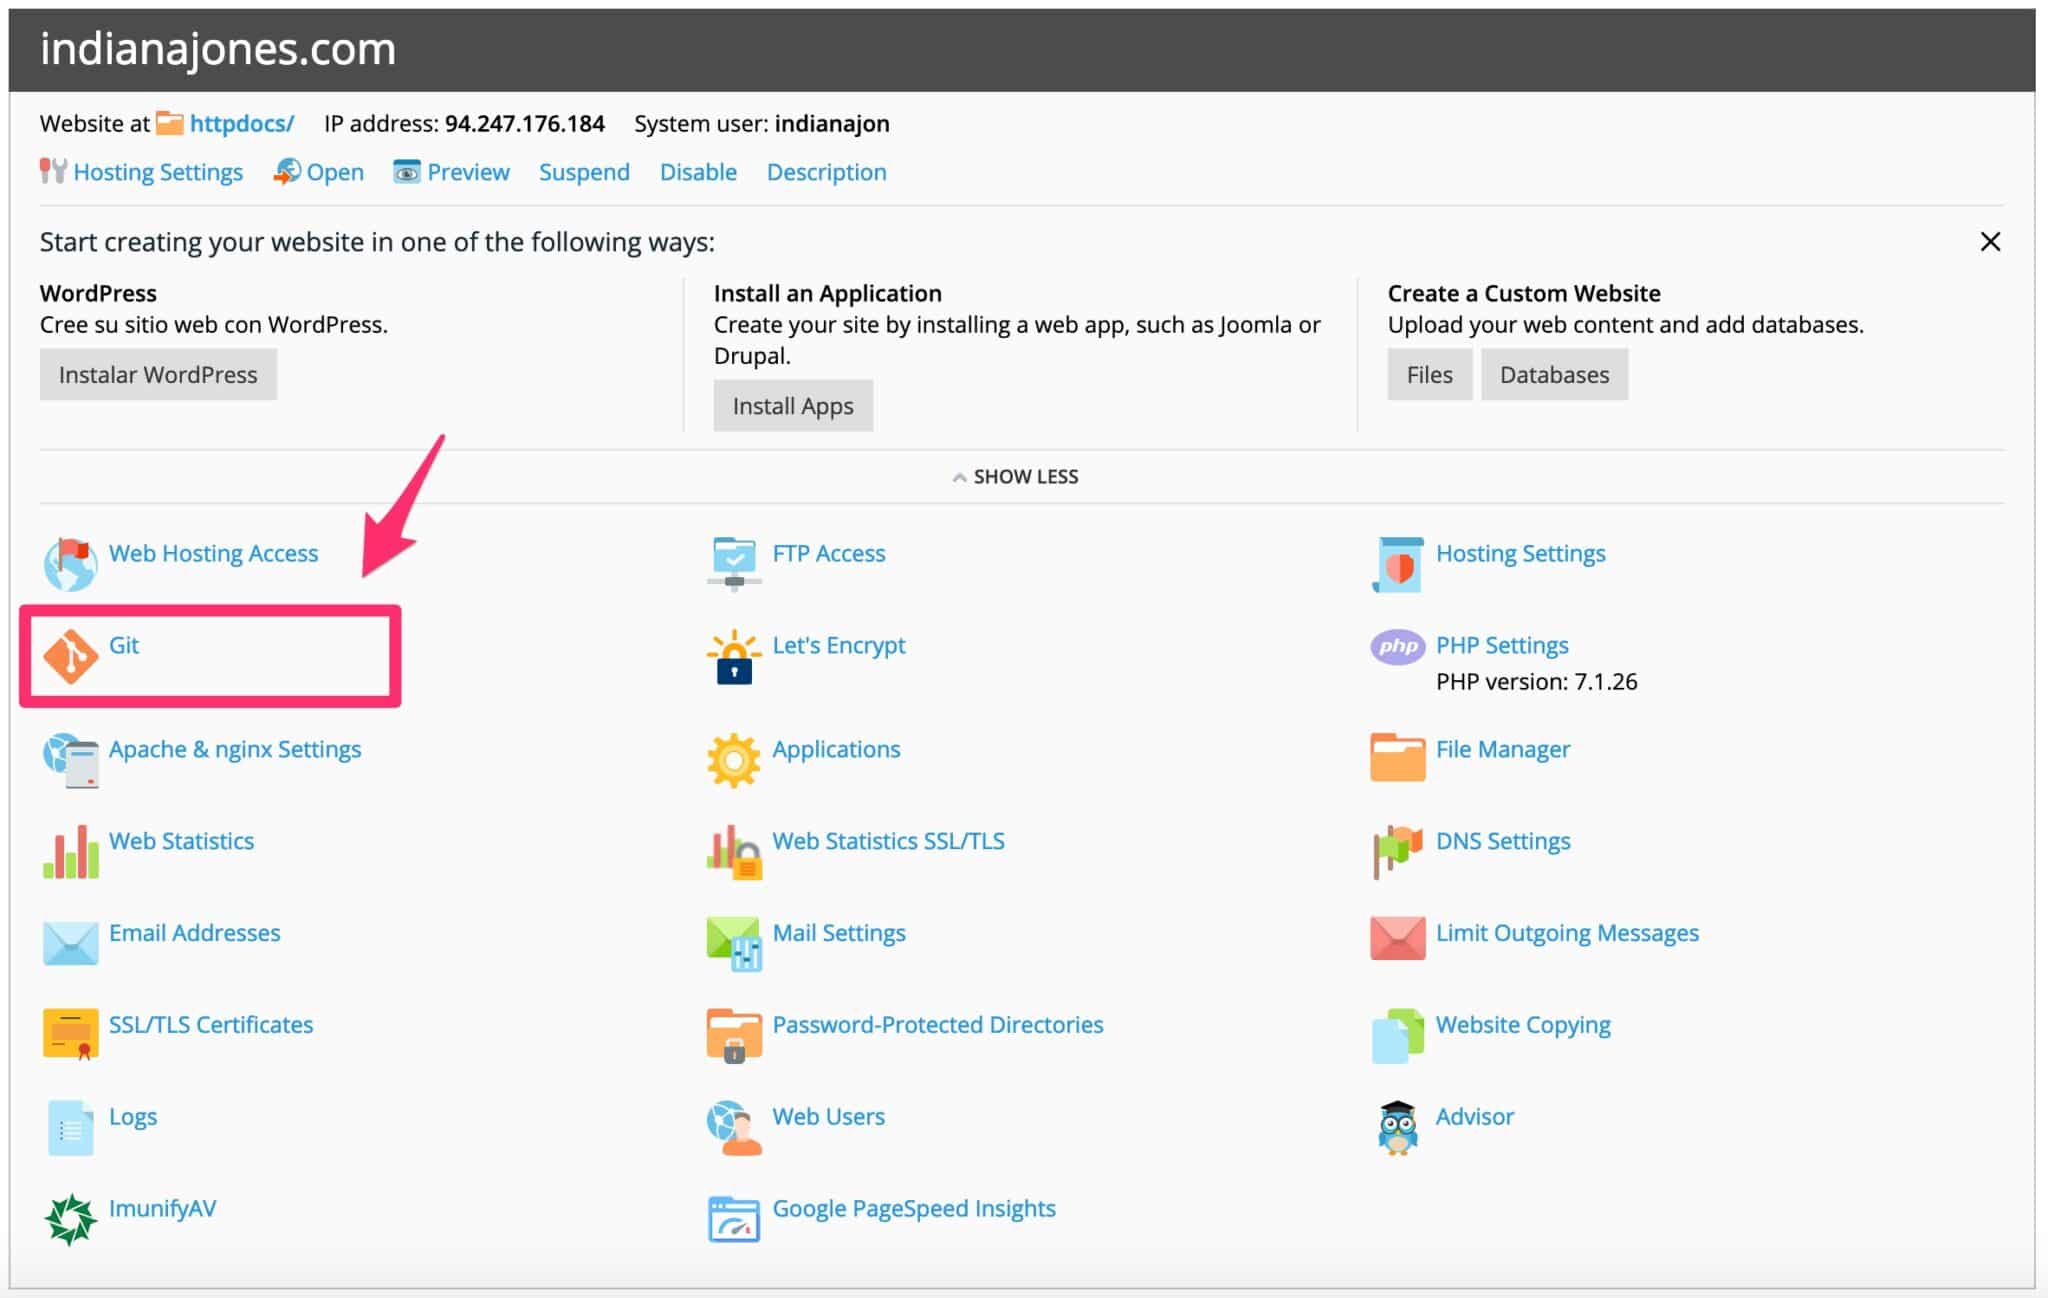Click the Password-Protected Directories folder icon
2048x1298 pixels.
(734, 1036)
